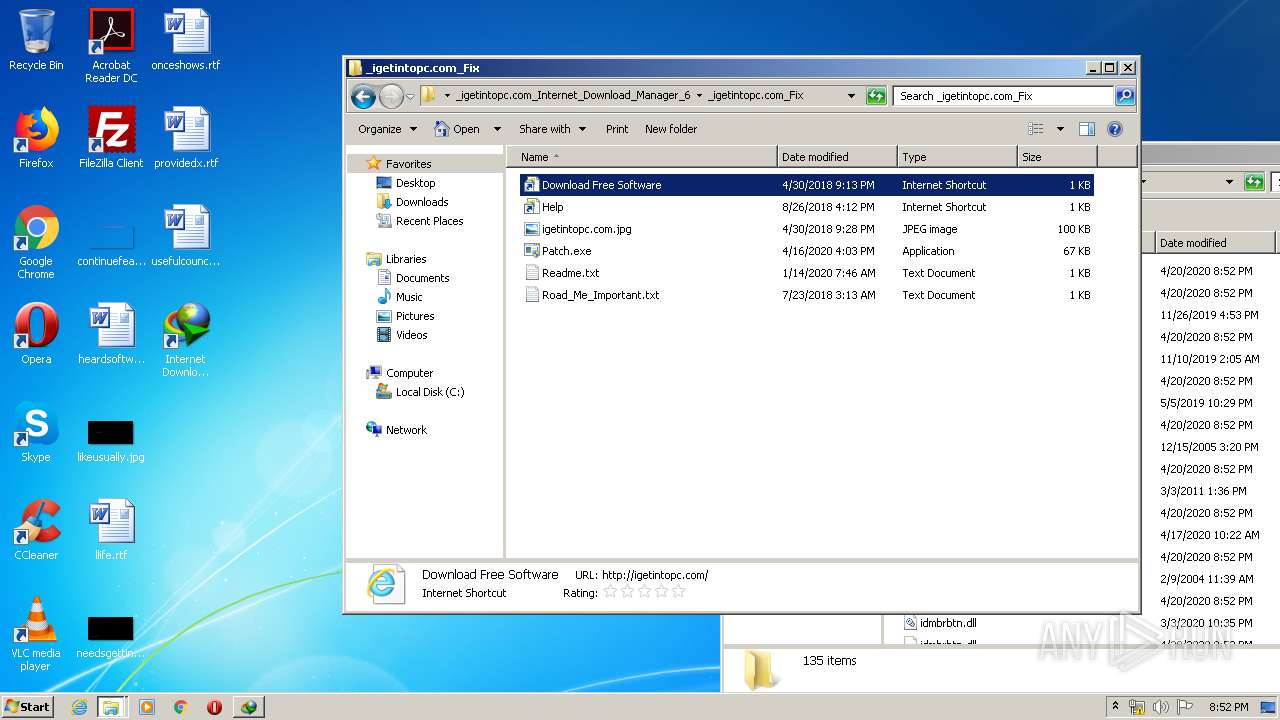
Task: Open the Start menu
Action: pyautogui.click(x=28, y=707)
